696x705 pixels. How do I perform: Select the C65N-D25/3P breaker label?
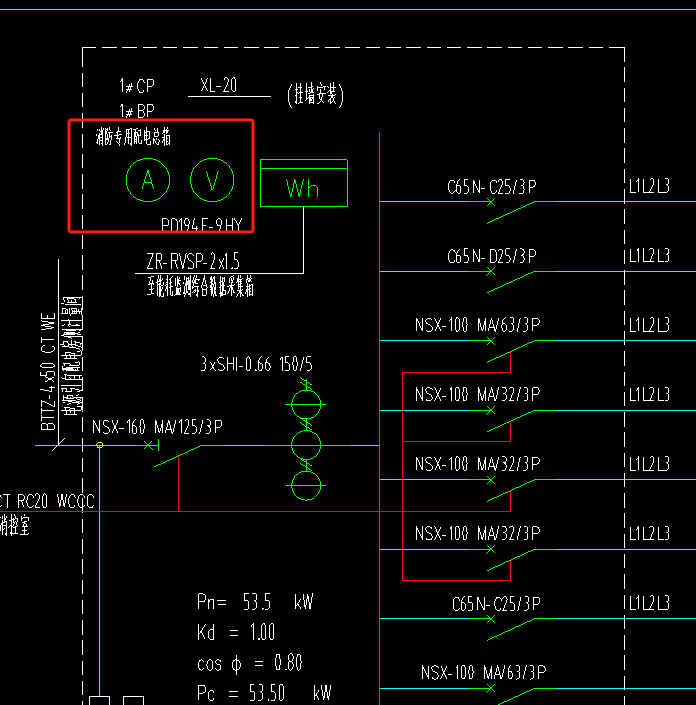click(x=491, y=256)
